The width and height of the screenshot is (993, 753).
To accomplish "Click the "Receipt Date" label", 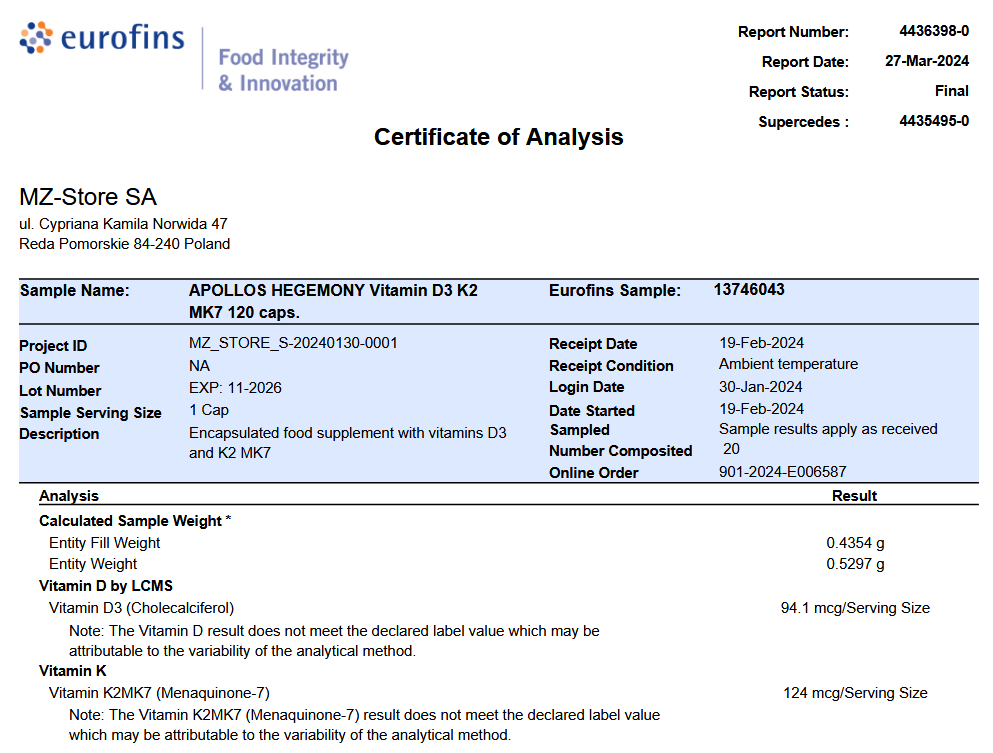I will tap(593, 344).
